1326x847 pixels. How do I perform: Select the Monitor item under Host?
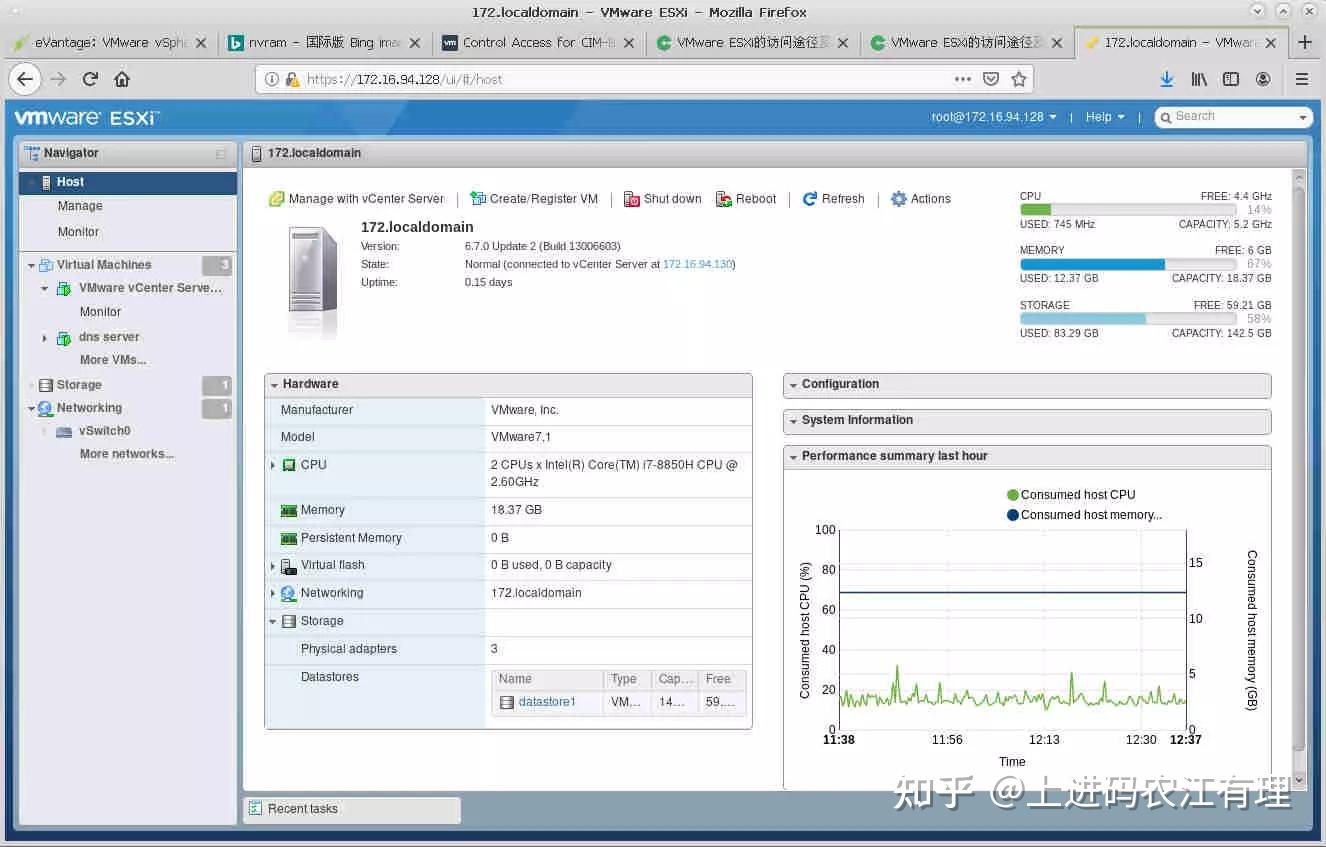click(x=79, y=231)
